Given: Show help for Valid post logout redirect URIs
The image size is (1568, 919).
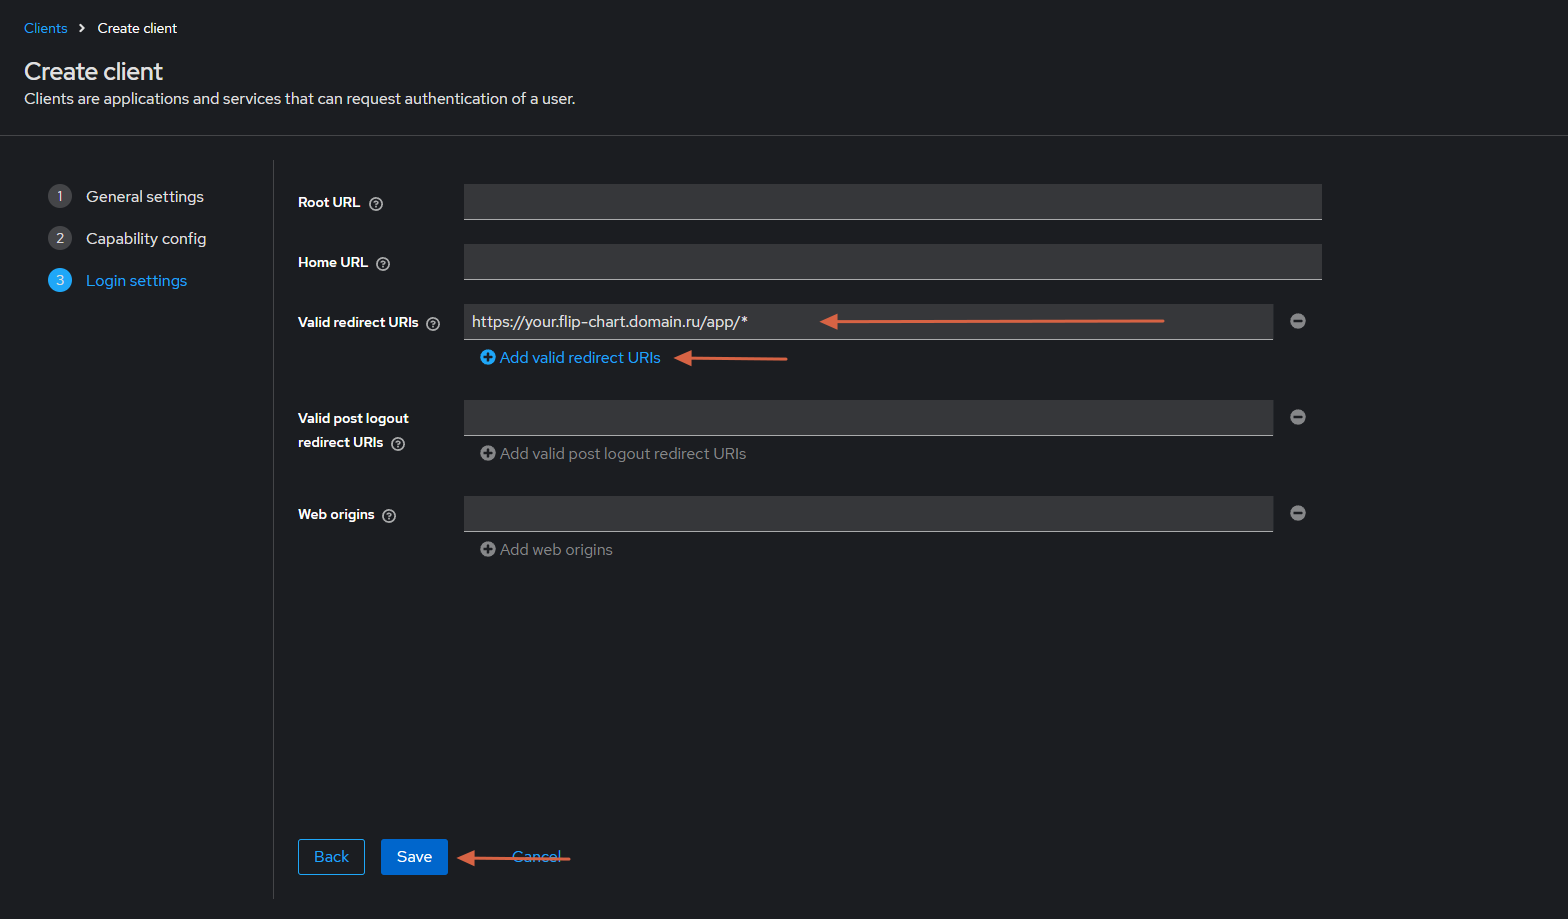Looking at the screenshot, I should [x=398, y=444].
